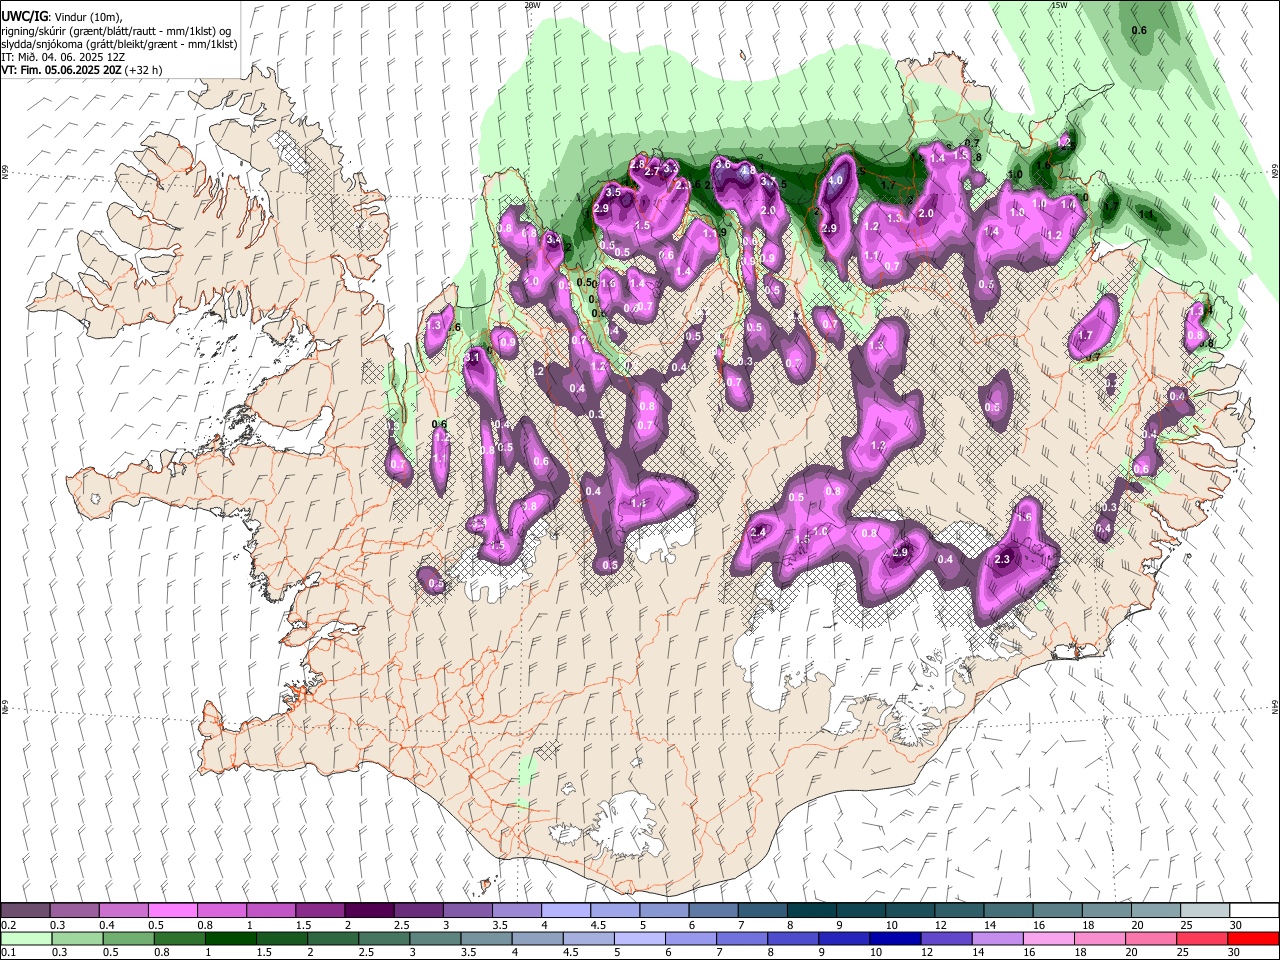1280x960 pixels.
Task: Click the 3.5 snowfall value on the map
Action: tap(613, 192)
